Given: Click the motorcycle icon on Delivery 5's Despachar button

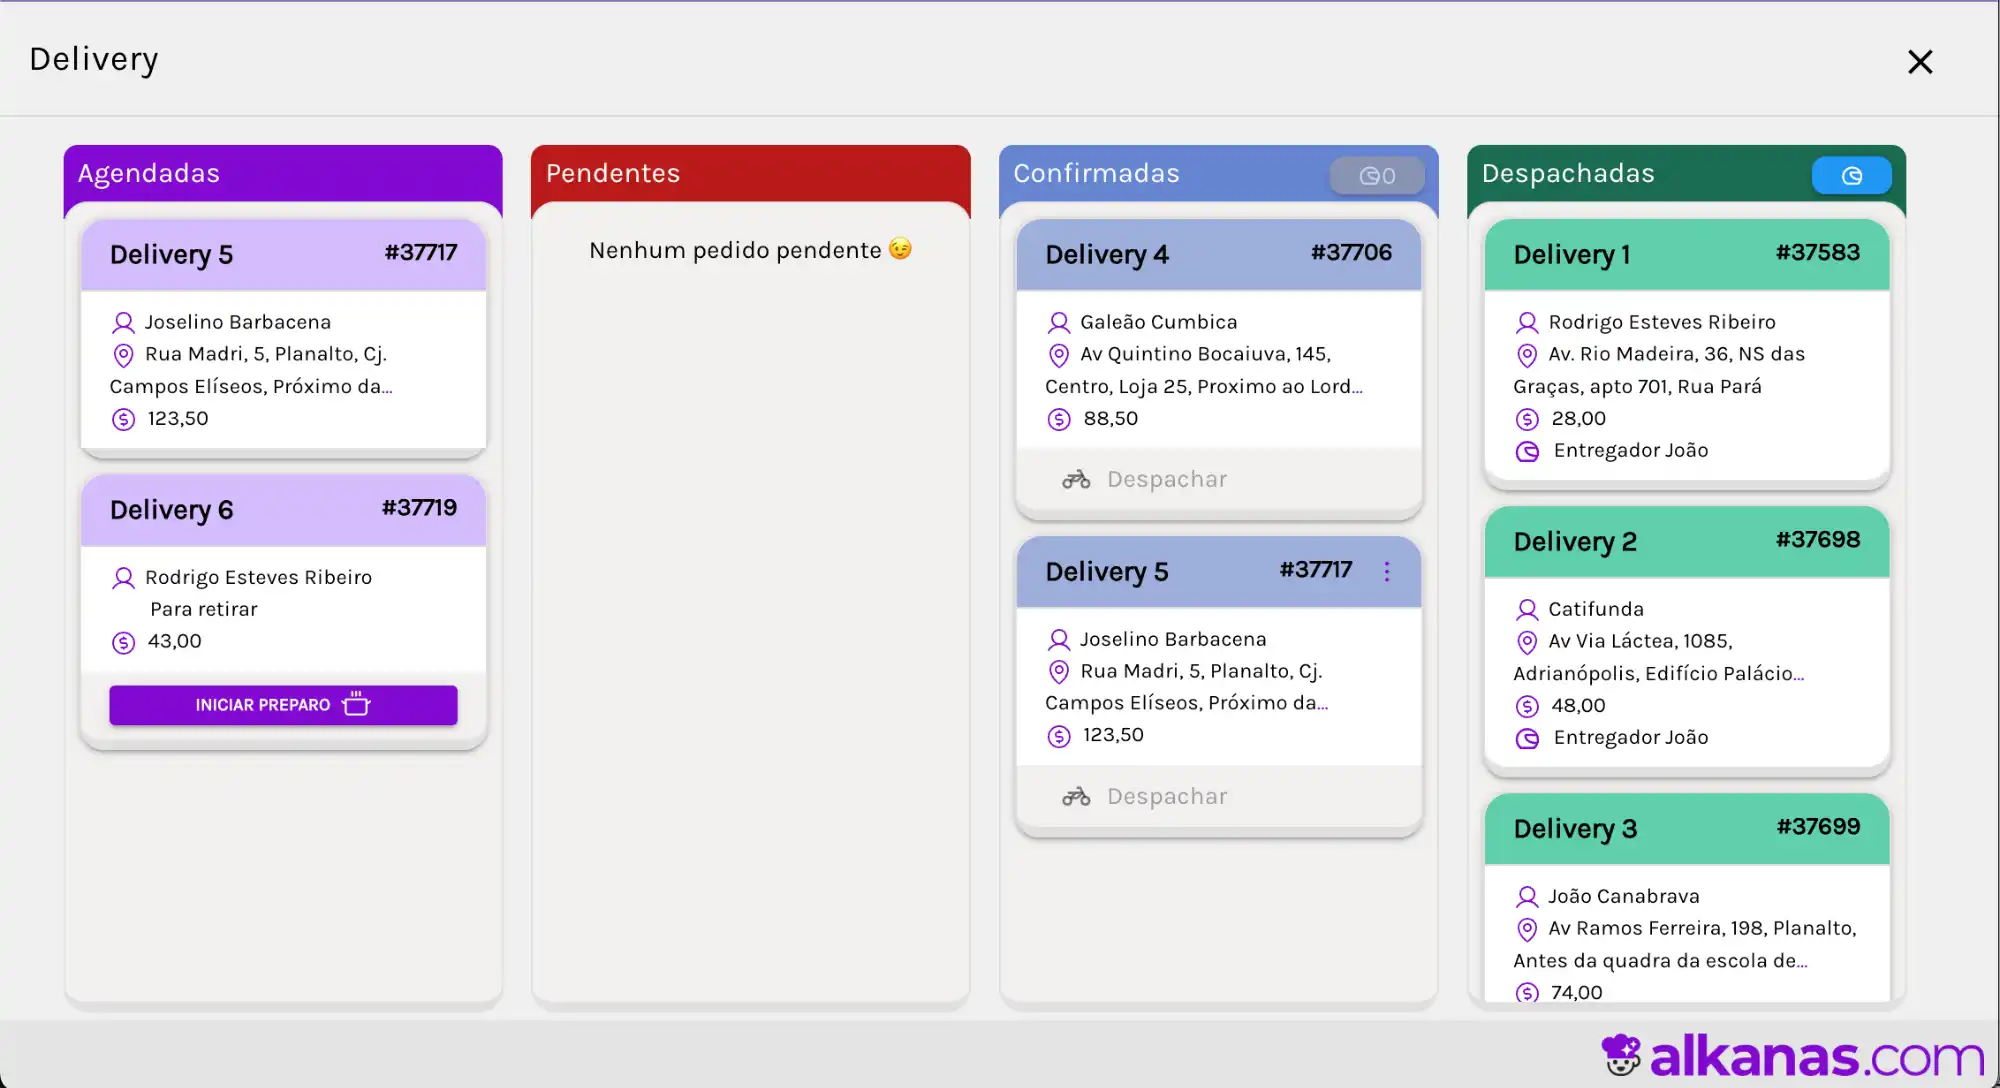Looking at the screenshot, I should click(x=1075, y=796).
